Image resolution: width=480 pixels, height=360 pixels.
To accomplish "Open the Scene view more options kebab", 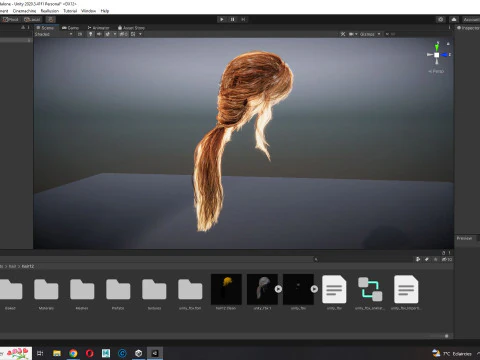I will coord(449,28).
